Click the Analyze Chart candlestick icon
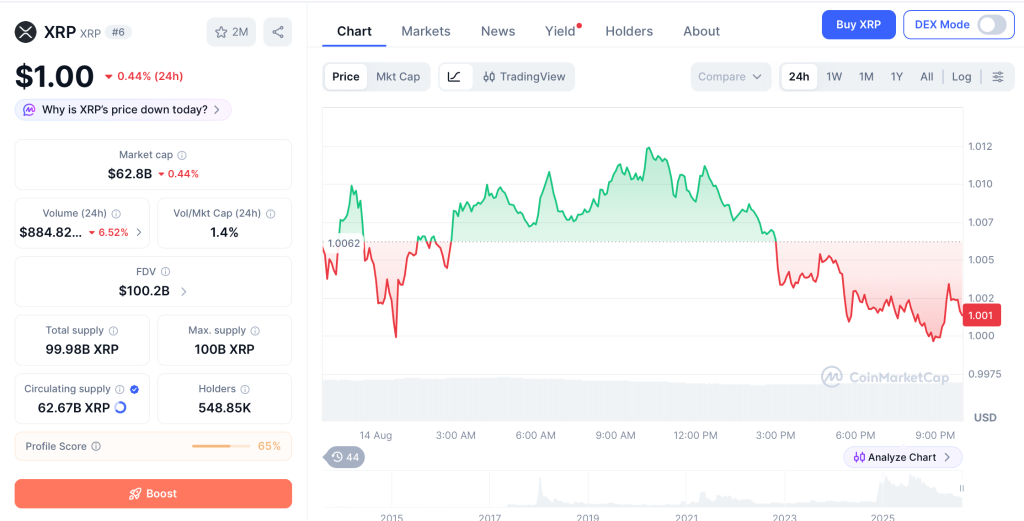 pyautogui.click(x=859, y=457)
